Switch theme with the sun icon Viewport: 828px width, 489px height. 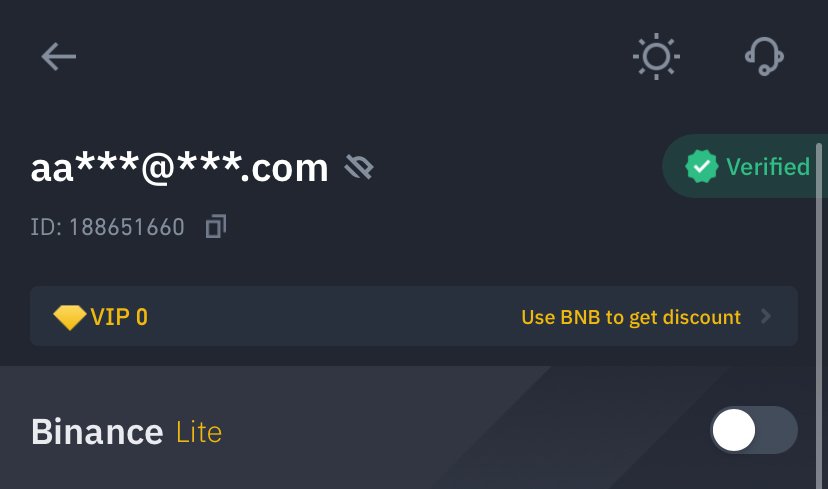coord(656,57)
